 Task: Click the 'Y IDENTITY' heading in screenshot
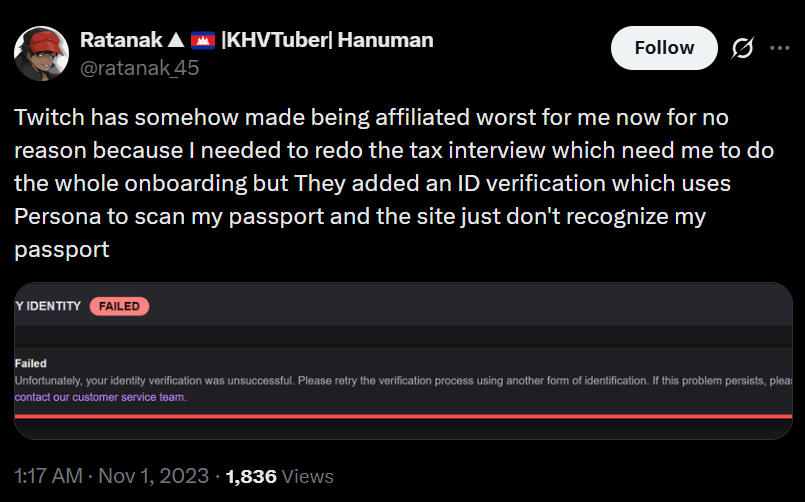(x=48, y=306)
